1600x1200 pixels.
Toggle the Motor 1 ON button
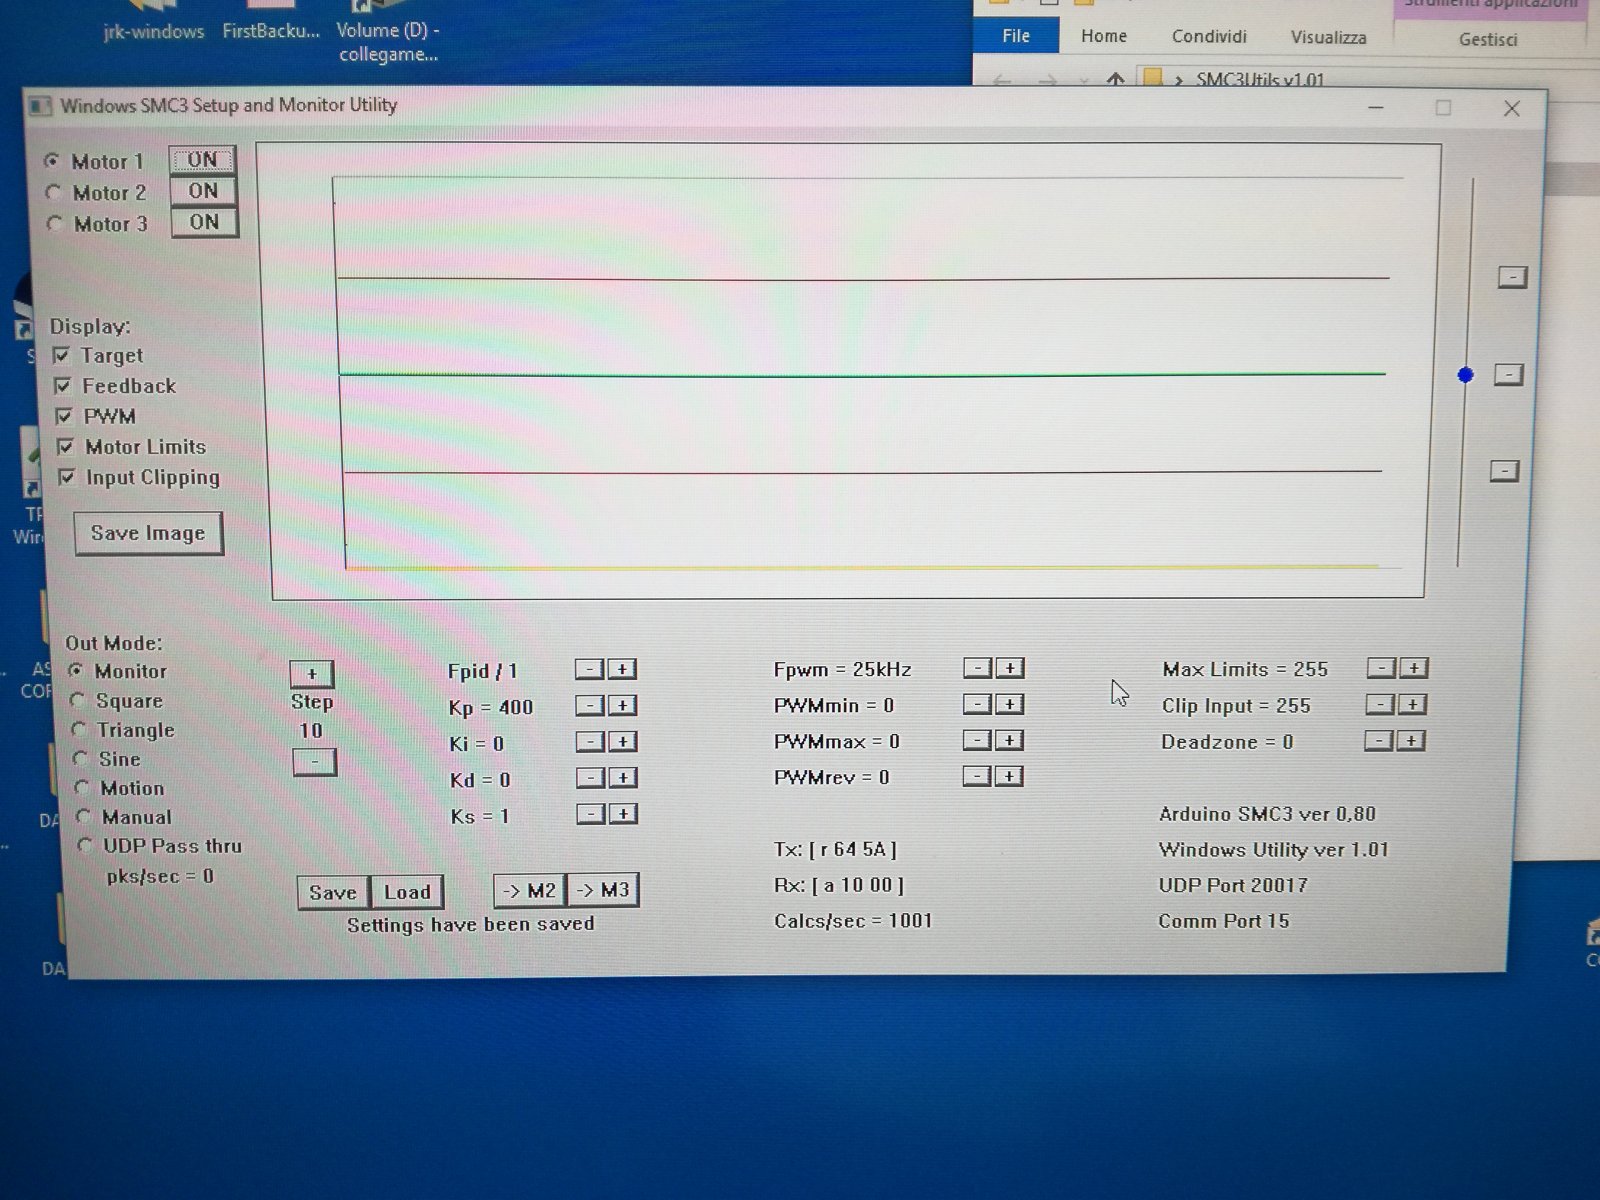(202, 160)
